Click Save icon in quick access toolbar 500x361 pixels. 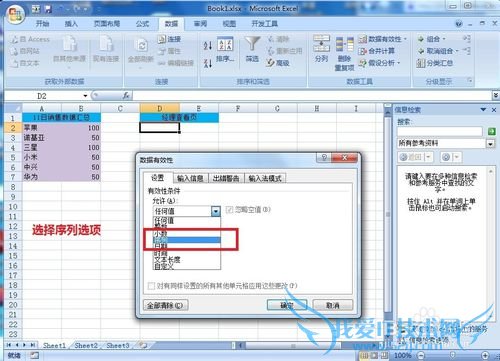point(48,9)
